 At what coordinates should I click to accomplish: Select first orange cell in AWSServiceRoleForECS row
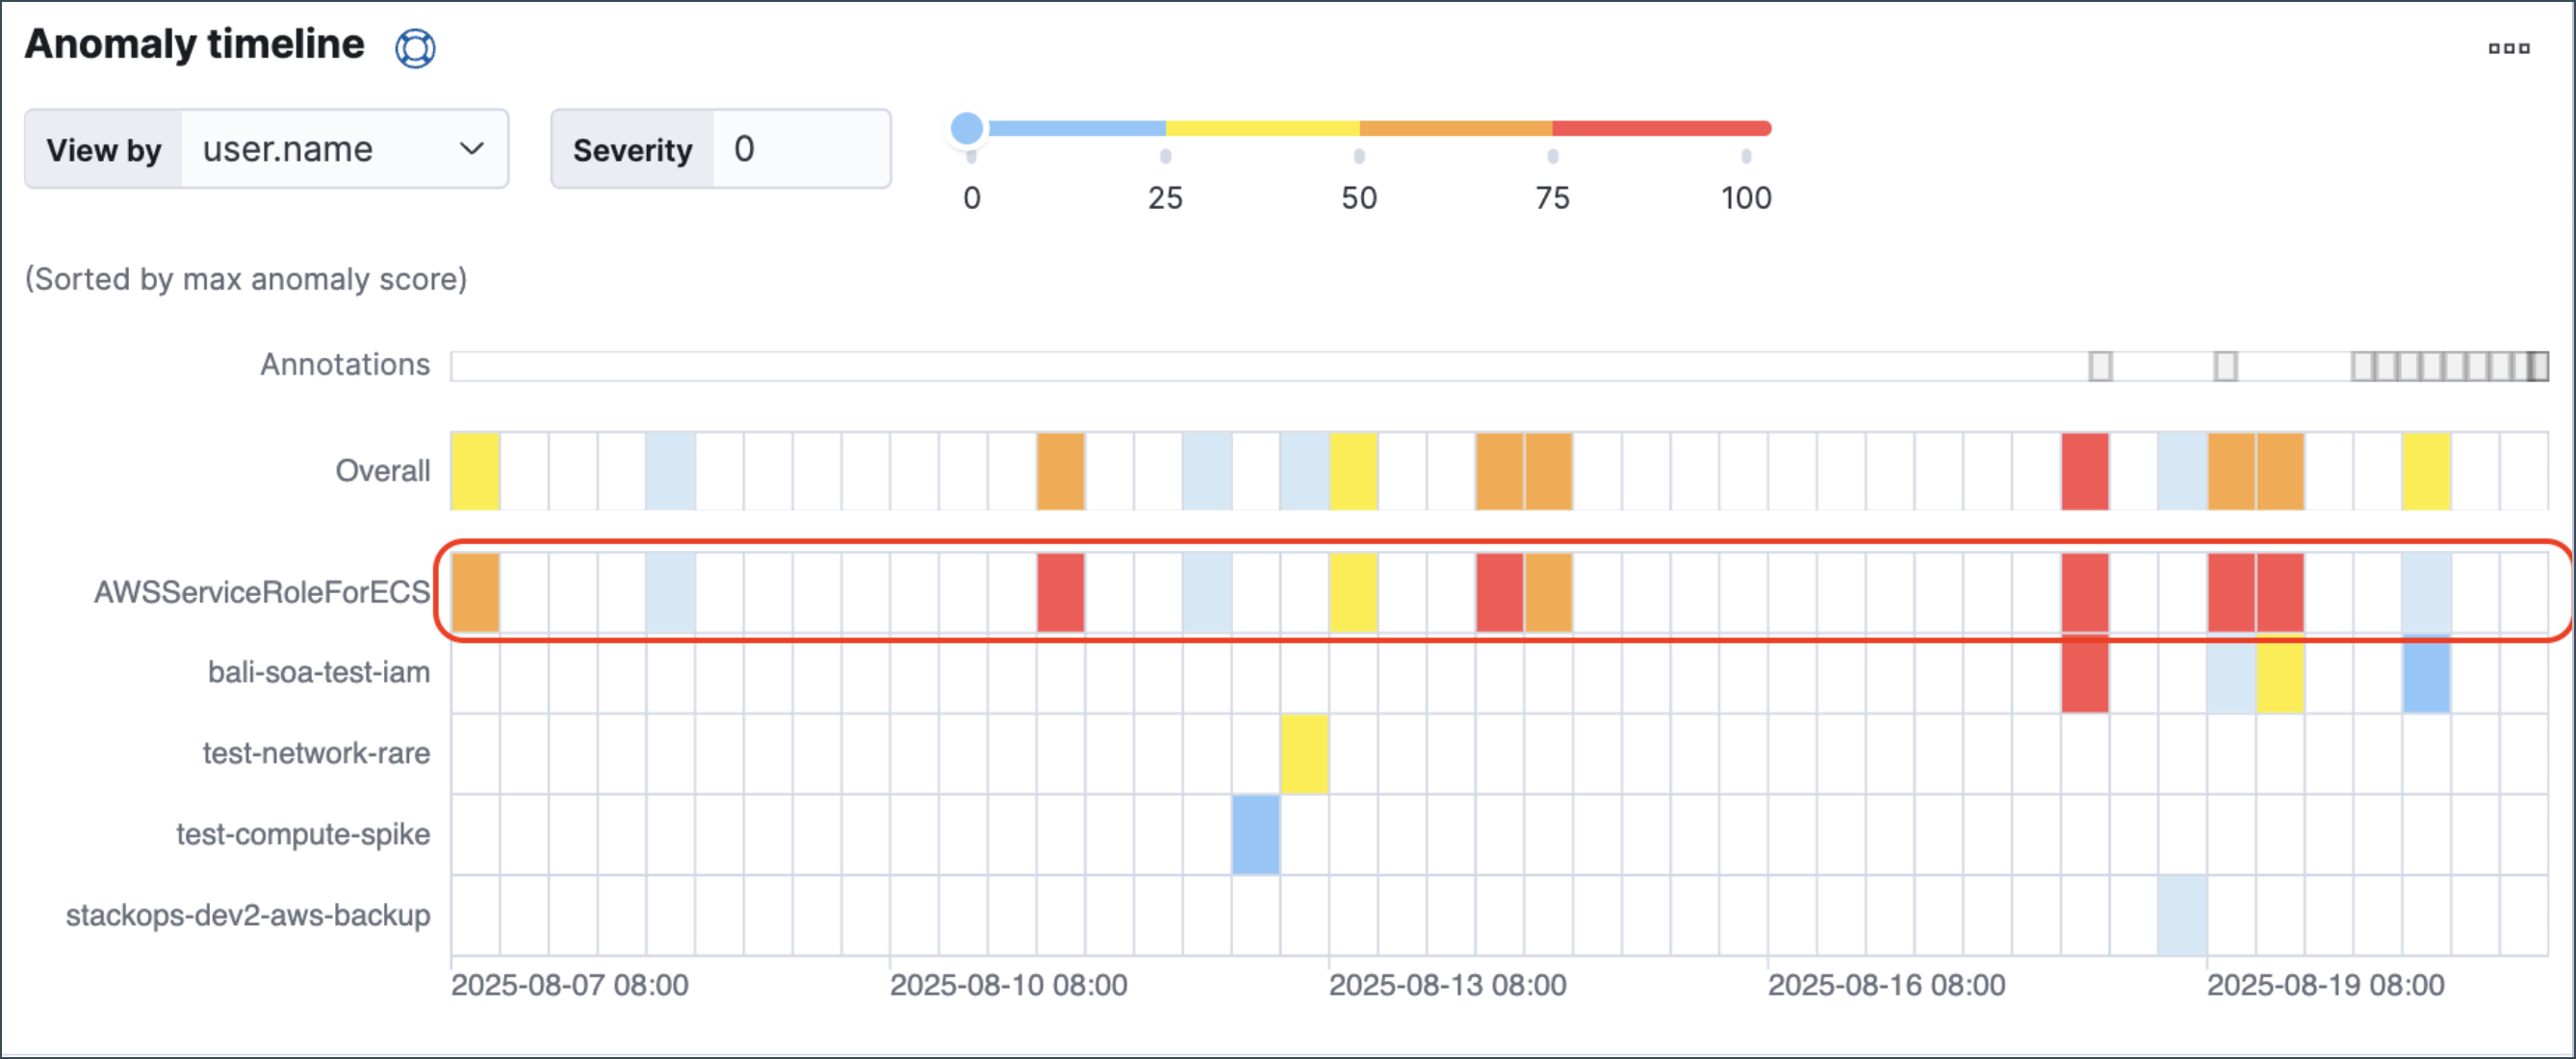coord(475,592)
